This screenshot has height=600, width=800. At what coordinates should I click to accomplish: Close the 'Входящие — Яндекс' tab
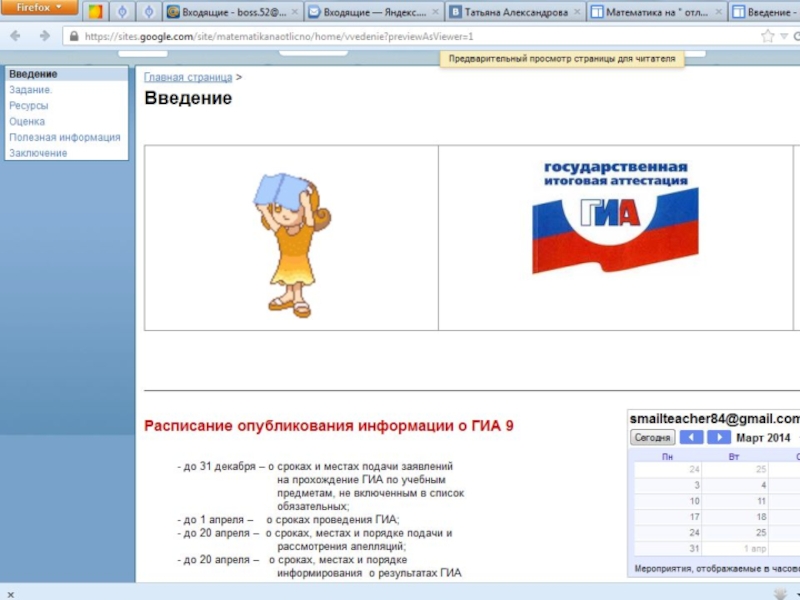435,12
